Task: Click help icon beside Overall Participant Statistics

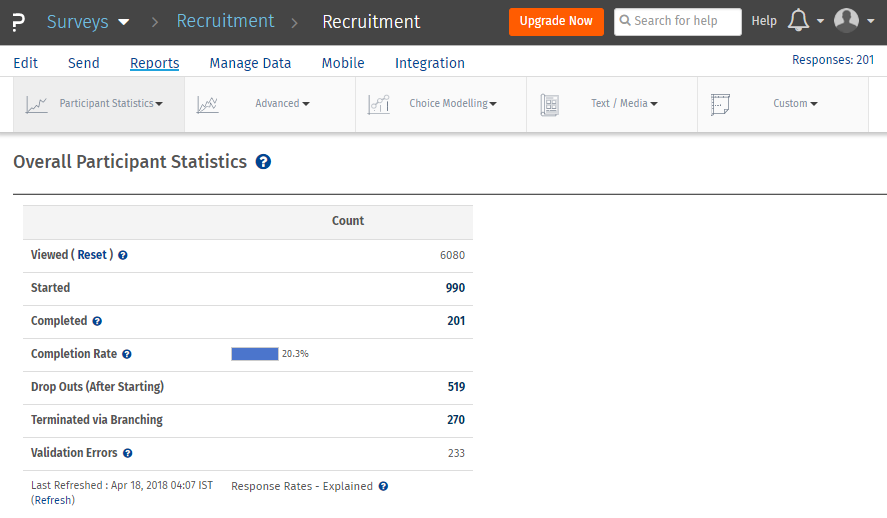Action: pyautogui.click(x=263, y=162)
